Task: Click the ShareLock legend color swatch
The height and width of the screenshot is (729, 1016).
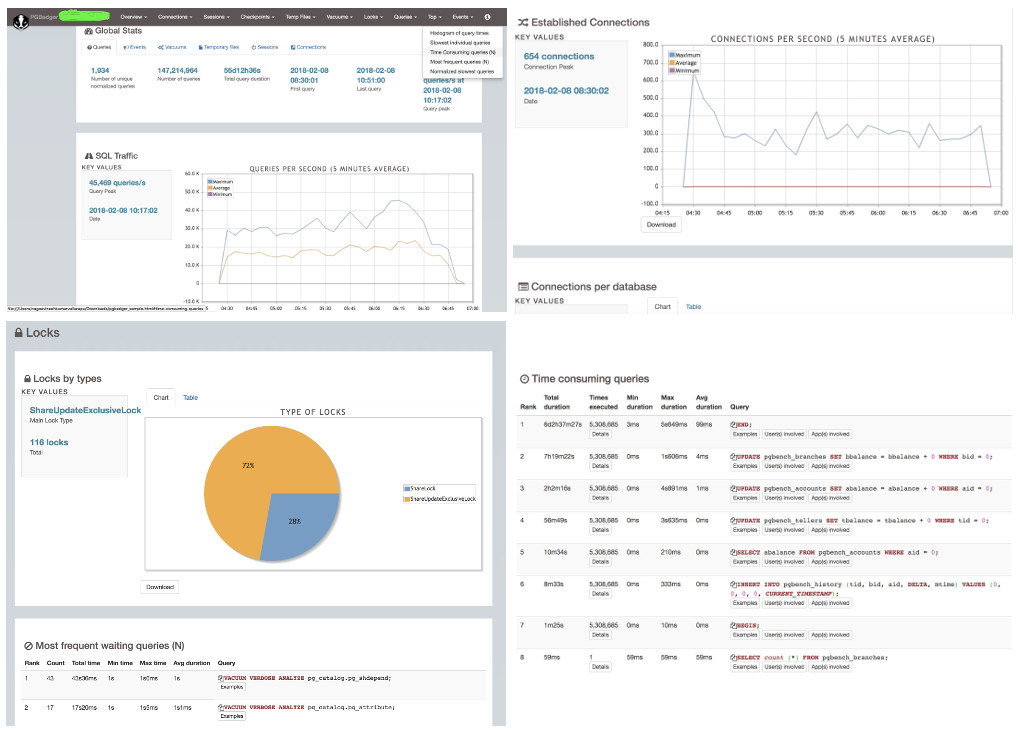Action: pos(407,488)
